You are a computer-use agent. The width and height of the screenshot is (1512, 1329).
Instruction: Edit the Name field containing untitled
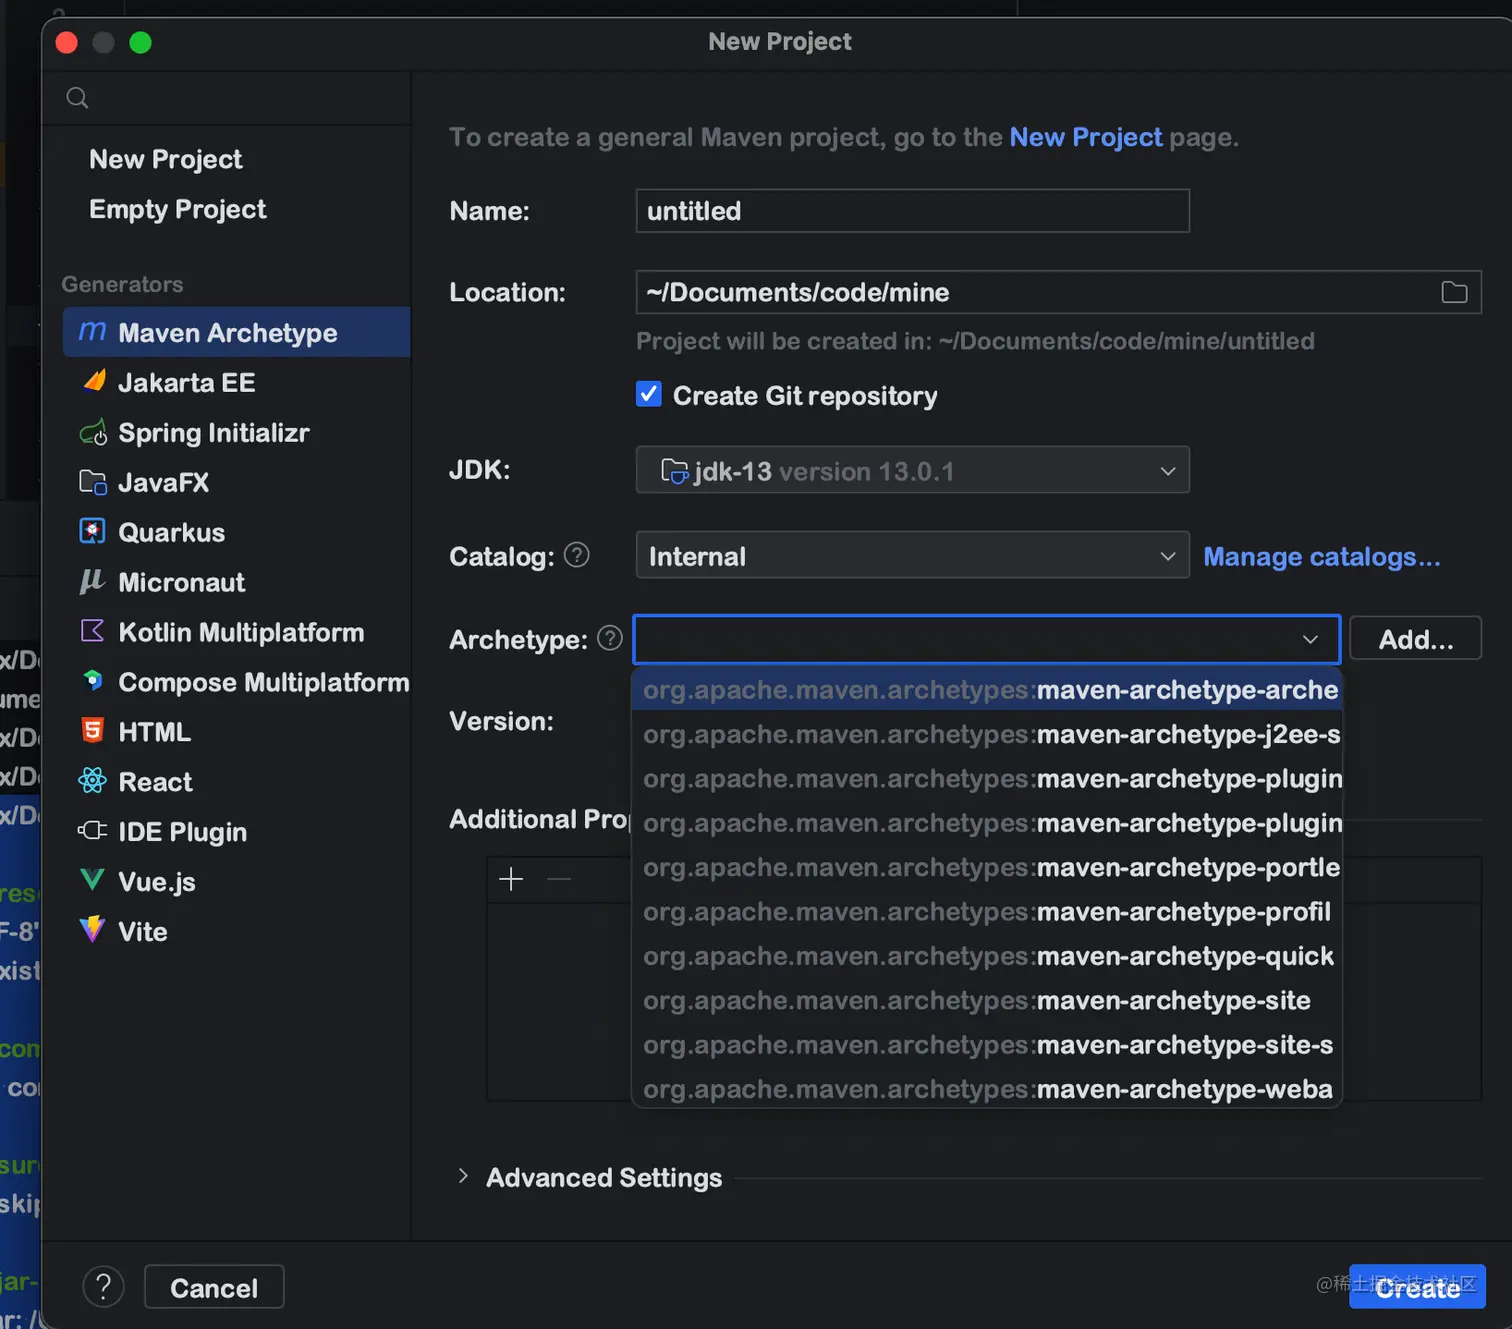point(912,211)
